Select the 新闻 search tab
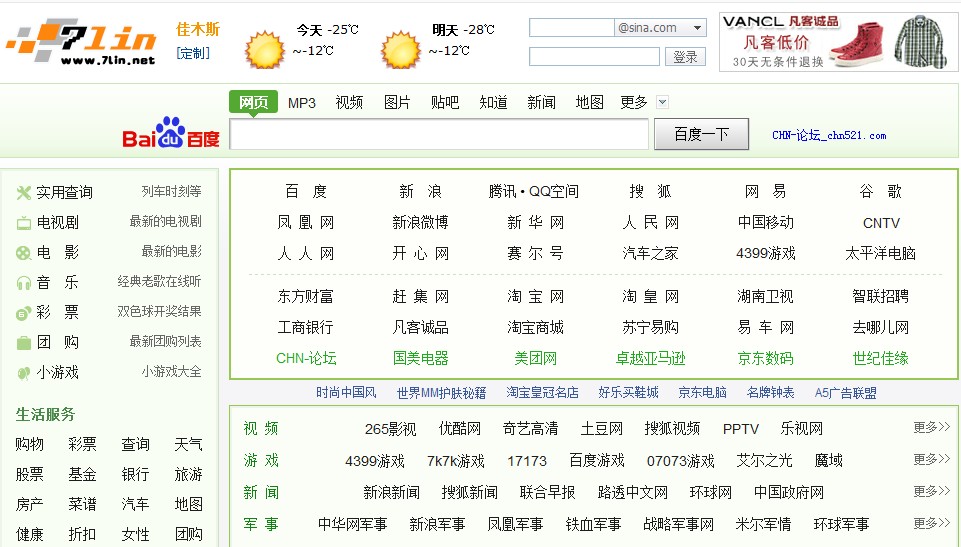The image size is (961, 547). pyautogui.click(x=541, y=102)
